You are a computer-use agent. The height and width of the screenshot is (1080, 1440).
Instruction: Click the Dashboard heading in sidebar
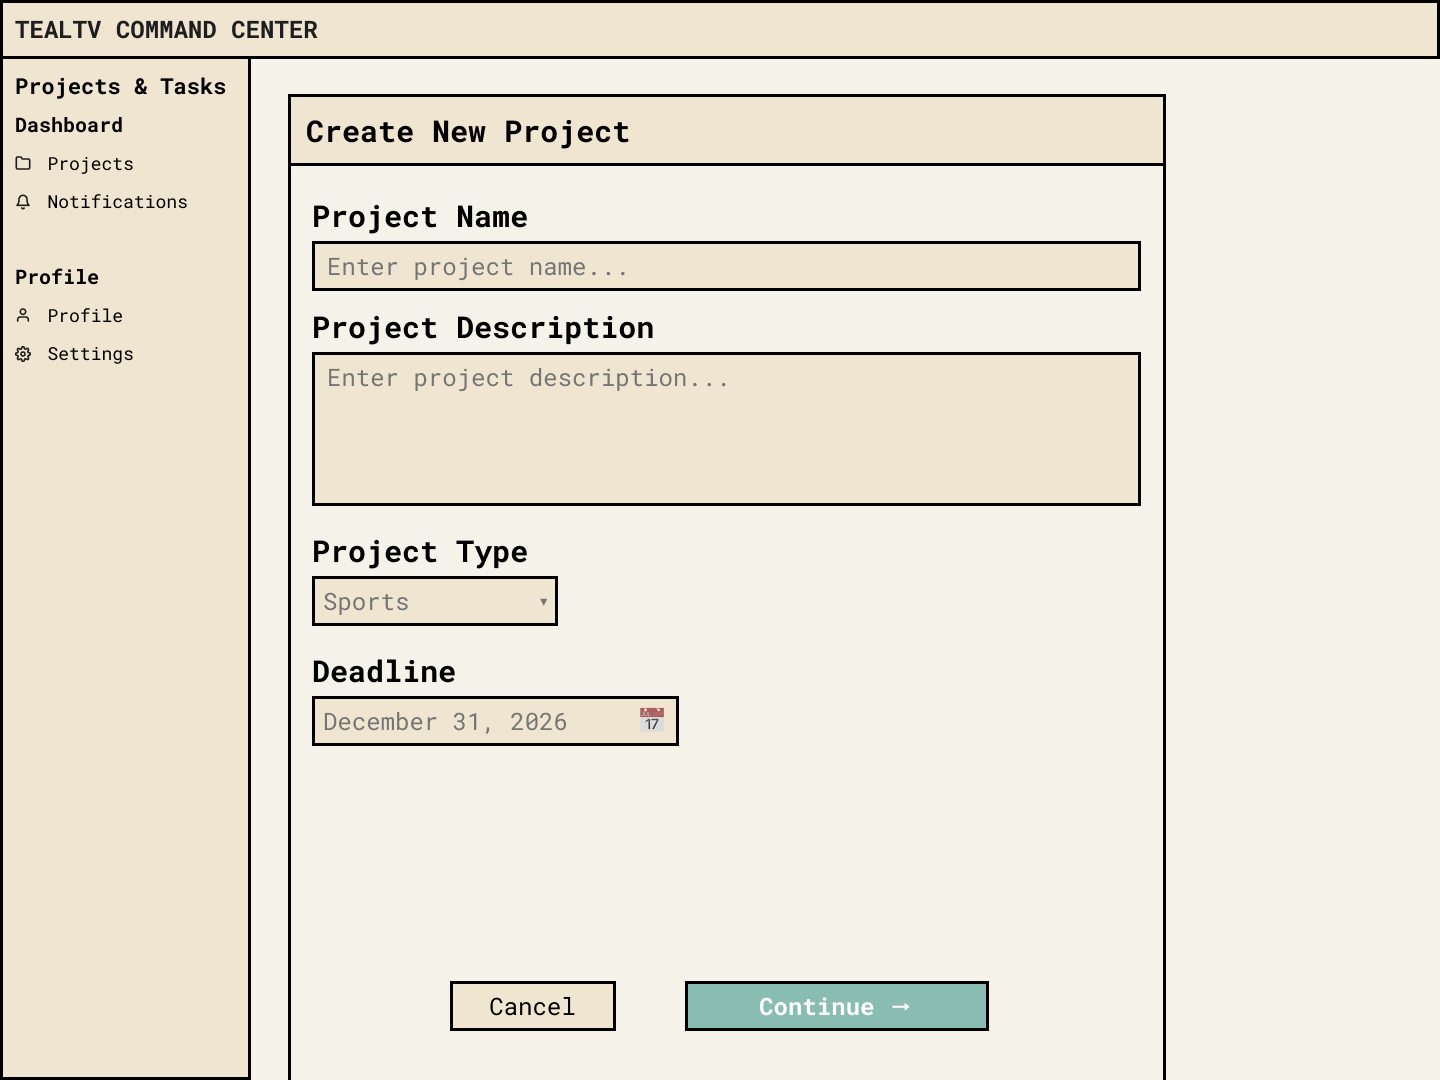pos(69,126)
